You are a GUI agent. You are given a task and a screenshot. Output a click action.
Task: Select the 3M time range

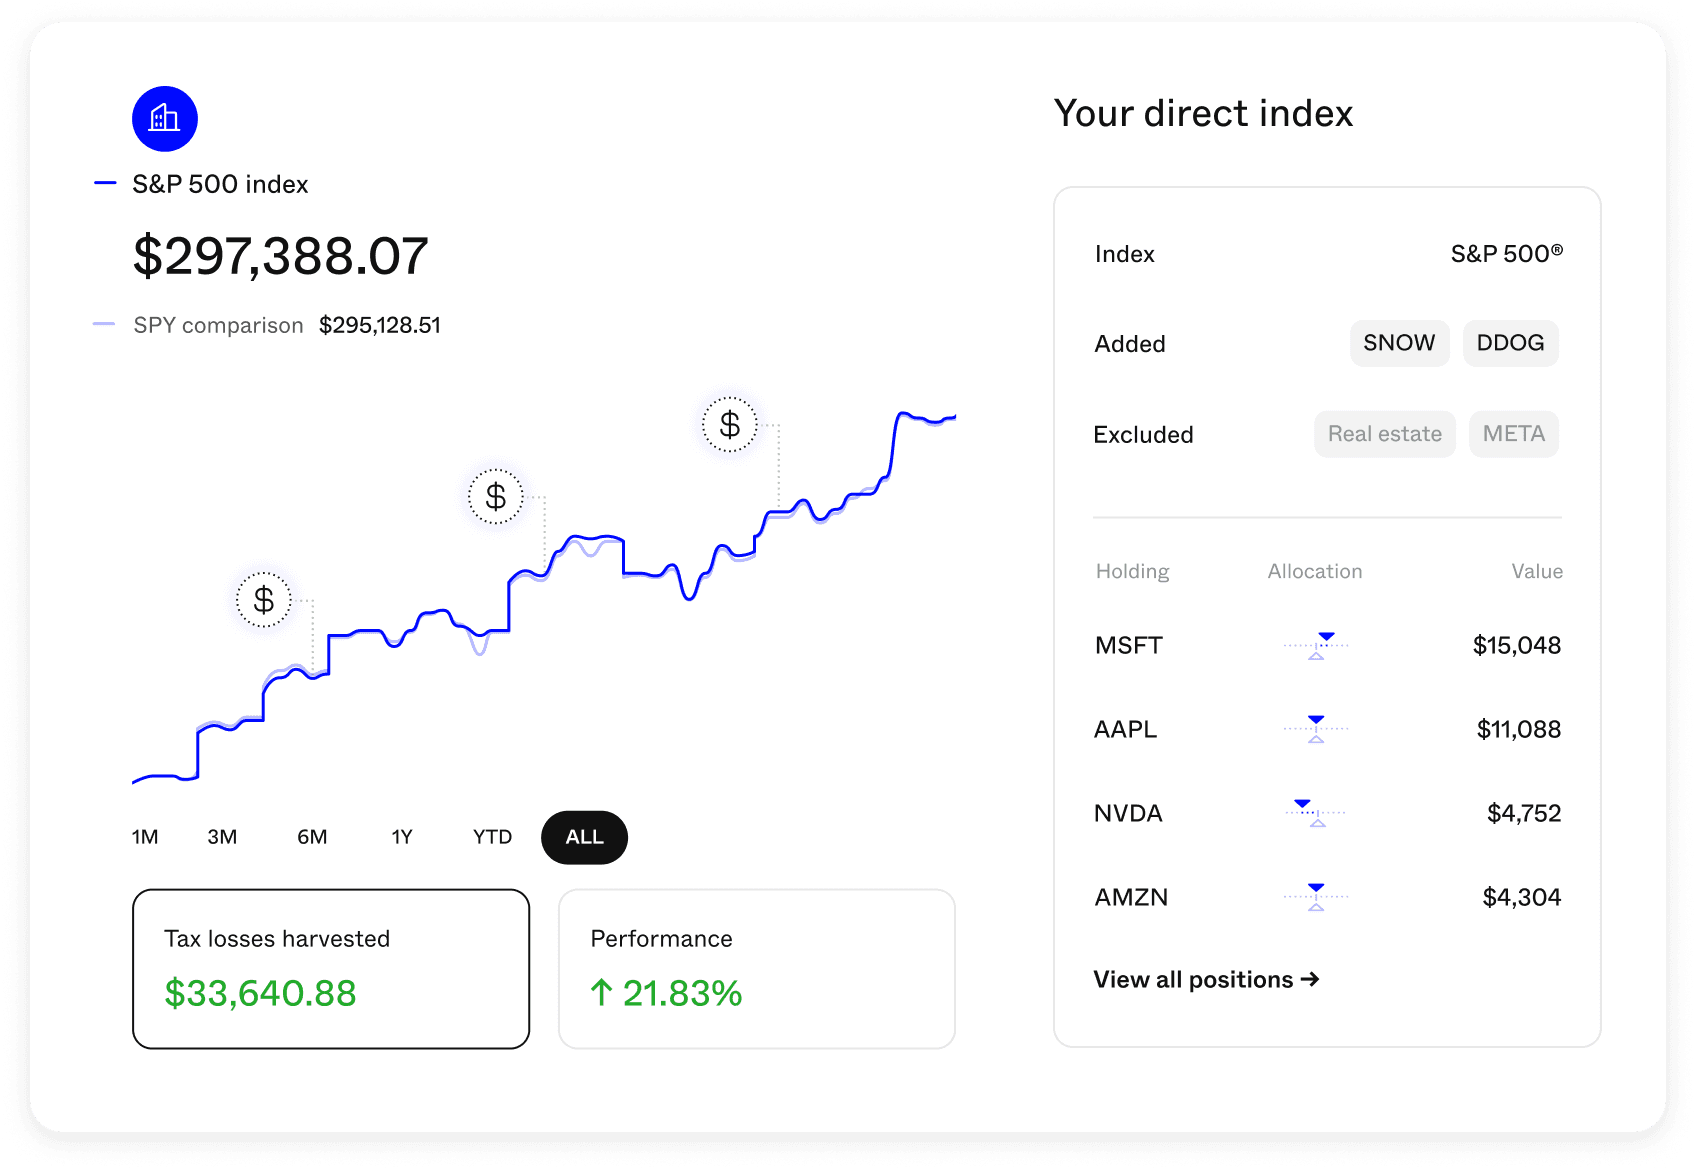[x=222, y=837]
